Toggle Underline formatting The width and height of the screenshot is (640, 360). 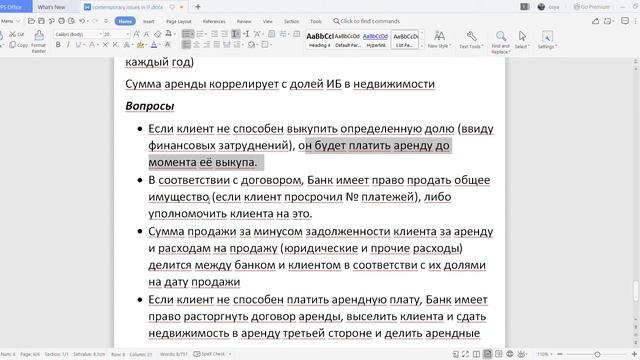(78, 44)
